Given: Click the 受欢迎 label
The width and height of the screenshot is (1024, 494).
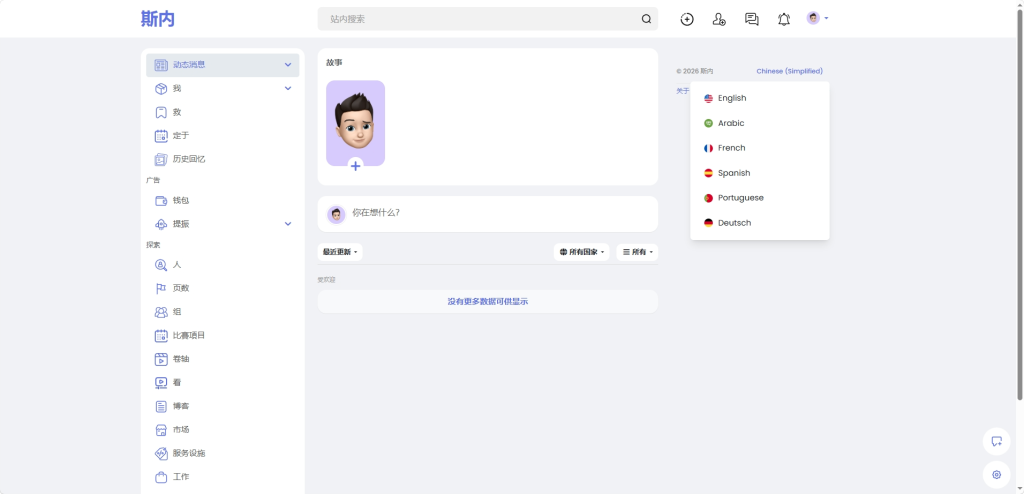Looking at the screenshot, I should pos(327,280).
